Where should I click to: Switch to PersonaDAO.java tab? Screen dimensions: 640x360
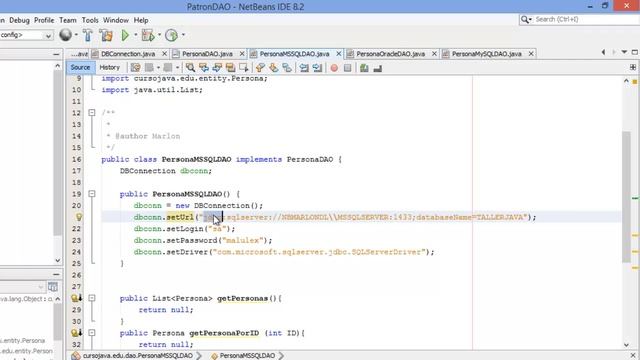[x=207, y=54]
